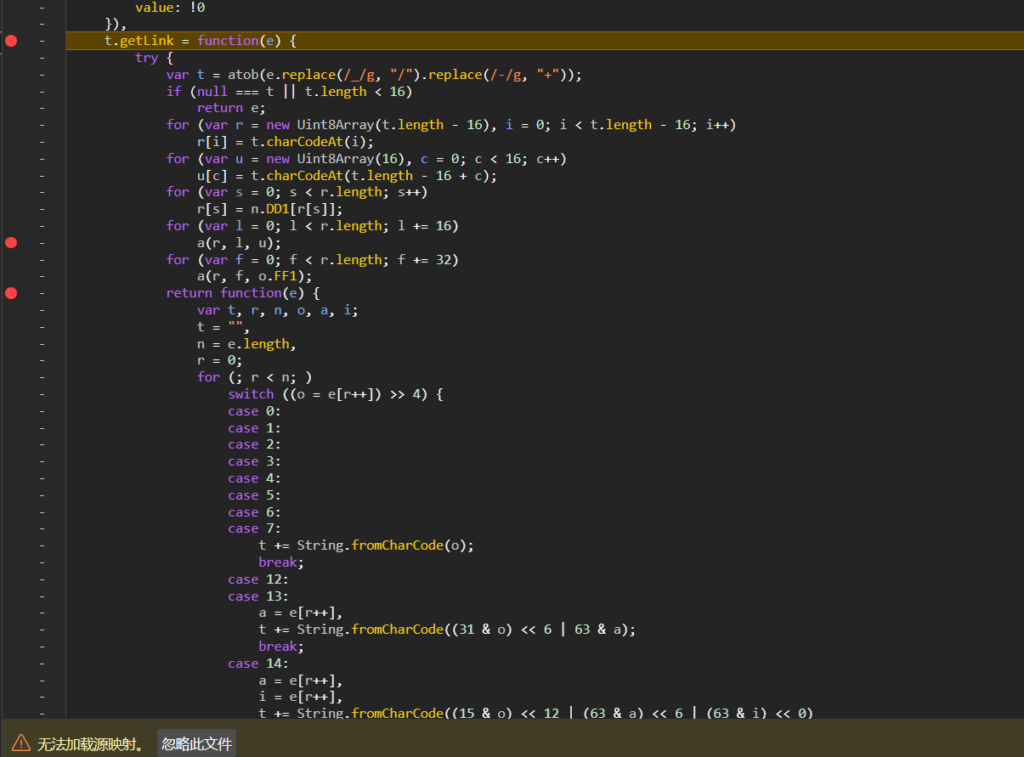
Task: Click the line containing '(31 & o) << 6 | 63 & a'
Action: (447, 630)
